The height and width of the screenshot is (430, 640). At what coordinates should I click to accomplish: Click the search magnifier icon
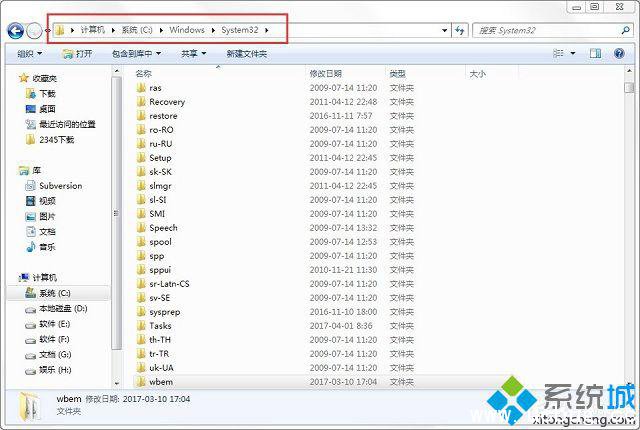(x=625, y=30)
